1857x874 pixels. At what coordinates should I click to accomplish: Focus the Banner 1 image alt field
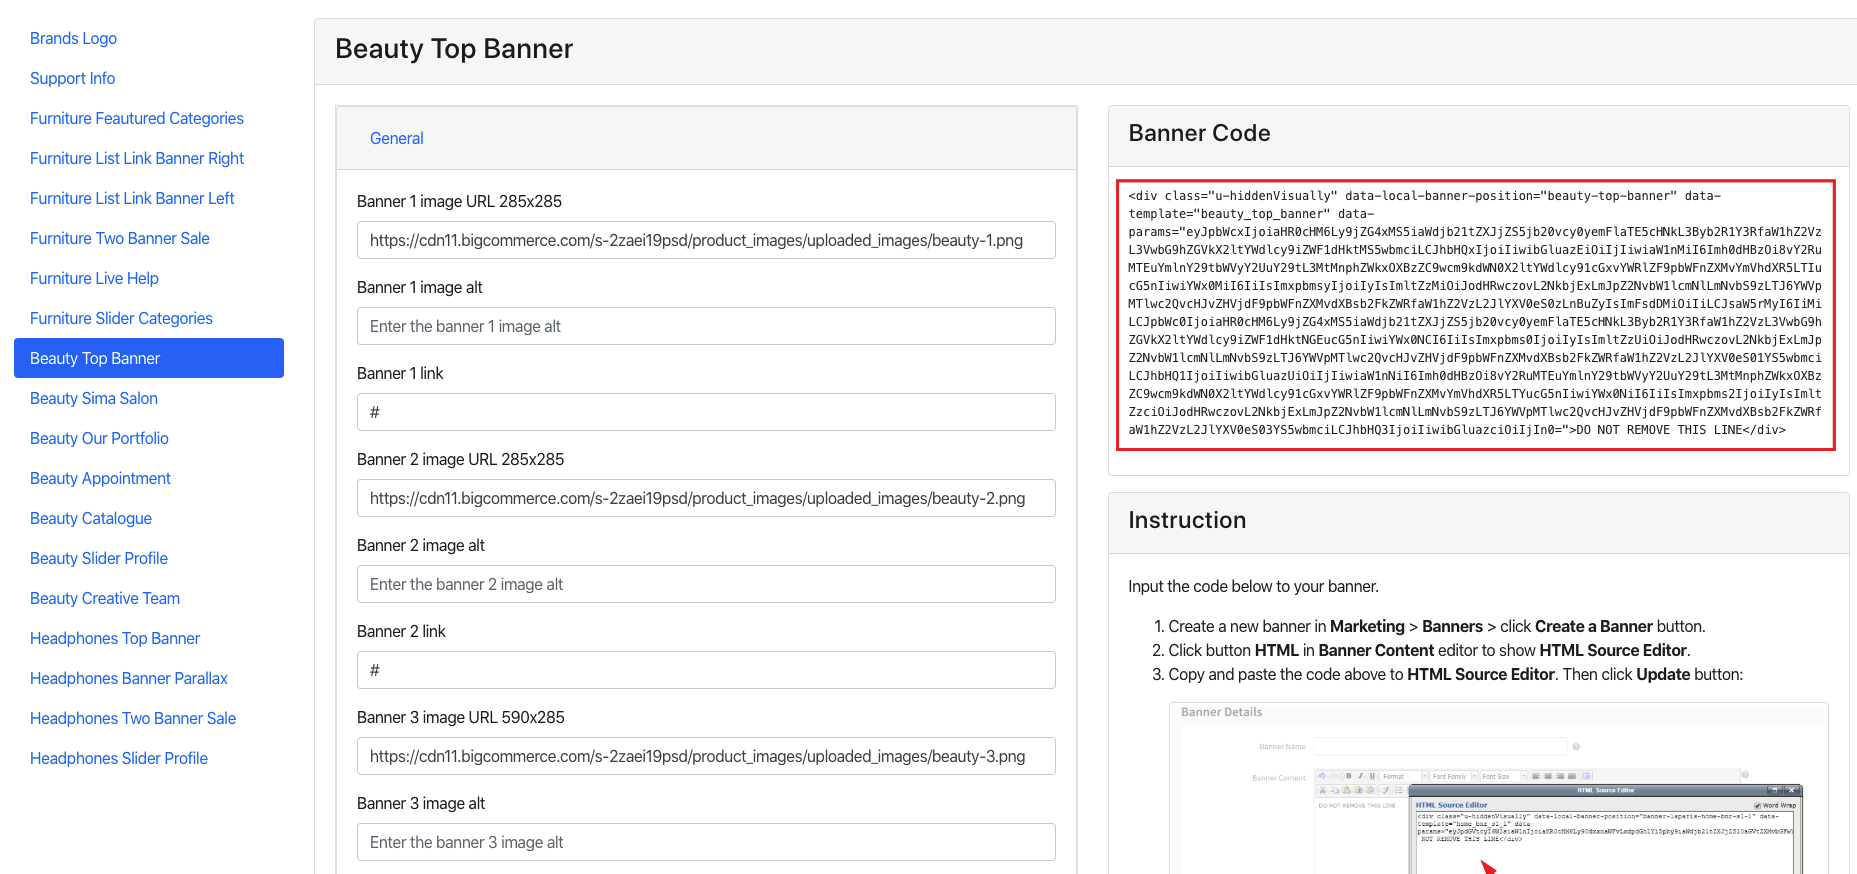706,326
